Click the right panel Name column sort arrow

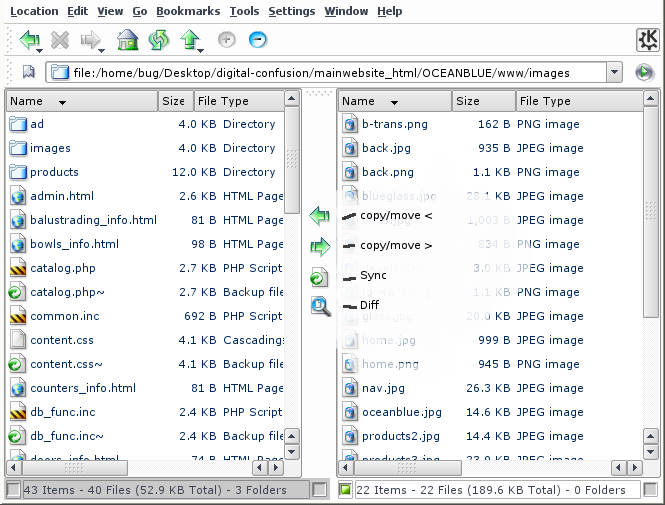click(394, 102)
